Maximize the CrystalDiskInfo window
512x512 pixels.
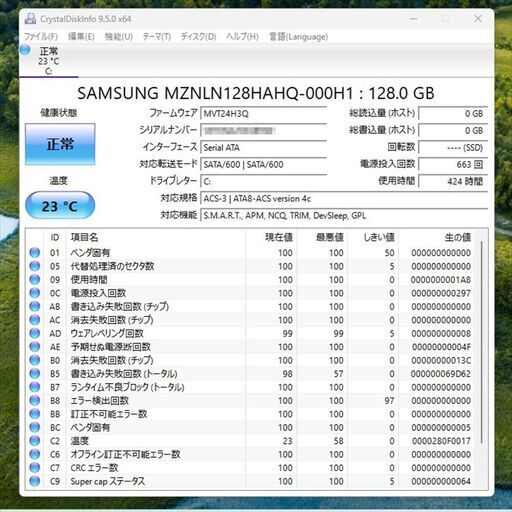coord(446,19)
